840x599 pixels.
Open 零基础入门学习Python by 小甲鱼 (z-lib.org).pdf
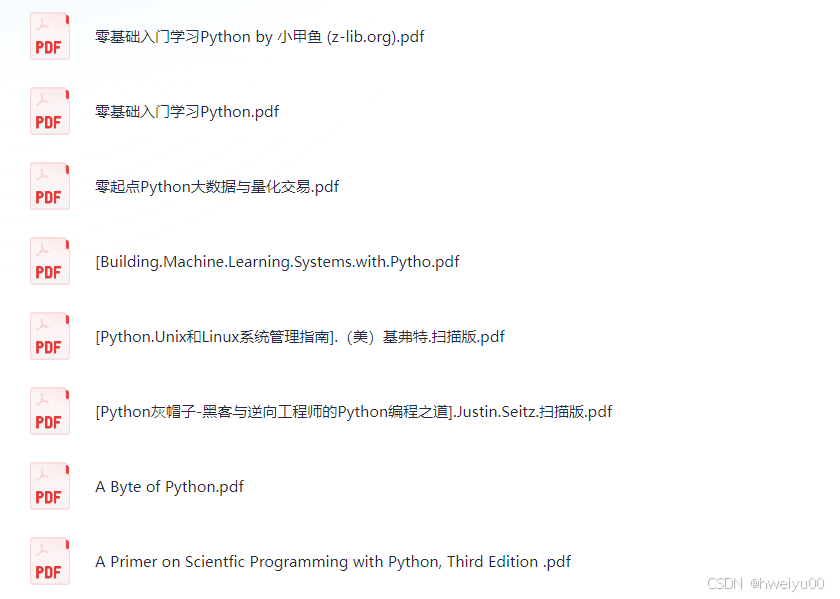[x=260, y=37]
